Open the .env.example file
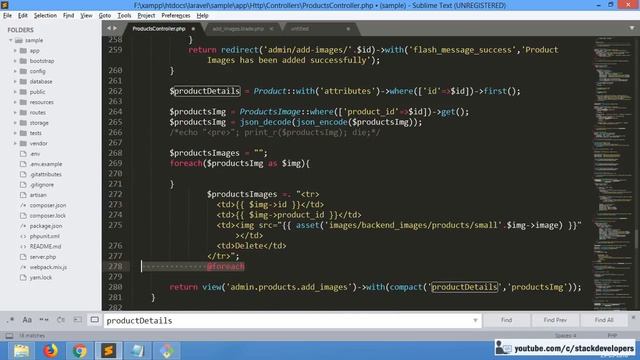Image resolution: width=640 pixels, height=360 pixels. coord(46,164)
